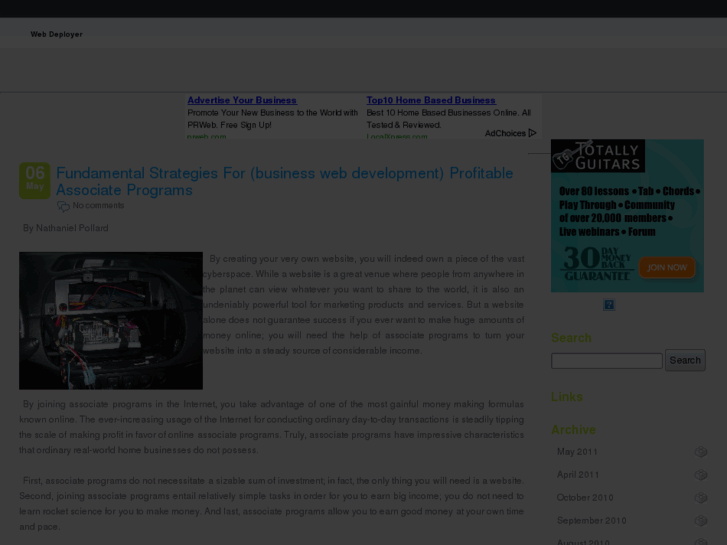Click the Links sidebar heading
Screen dimensions: 727x545
click(567, 397)
